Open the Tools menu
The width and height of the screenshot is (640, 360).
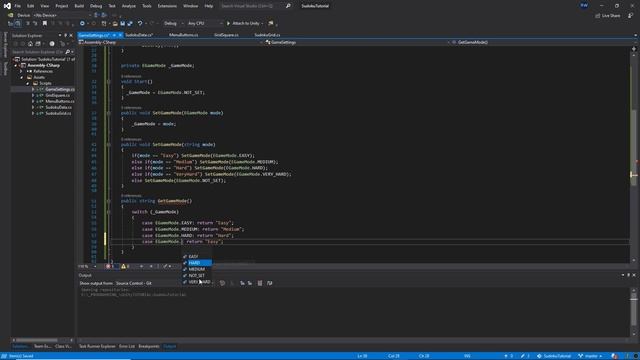[x=147, y=6]
